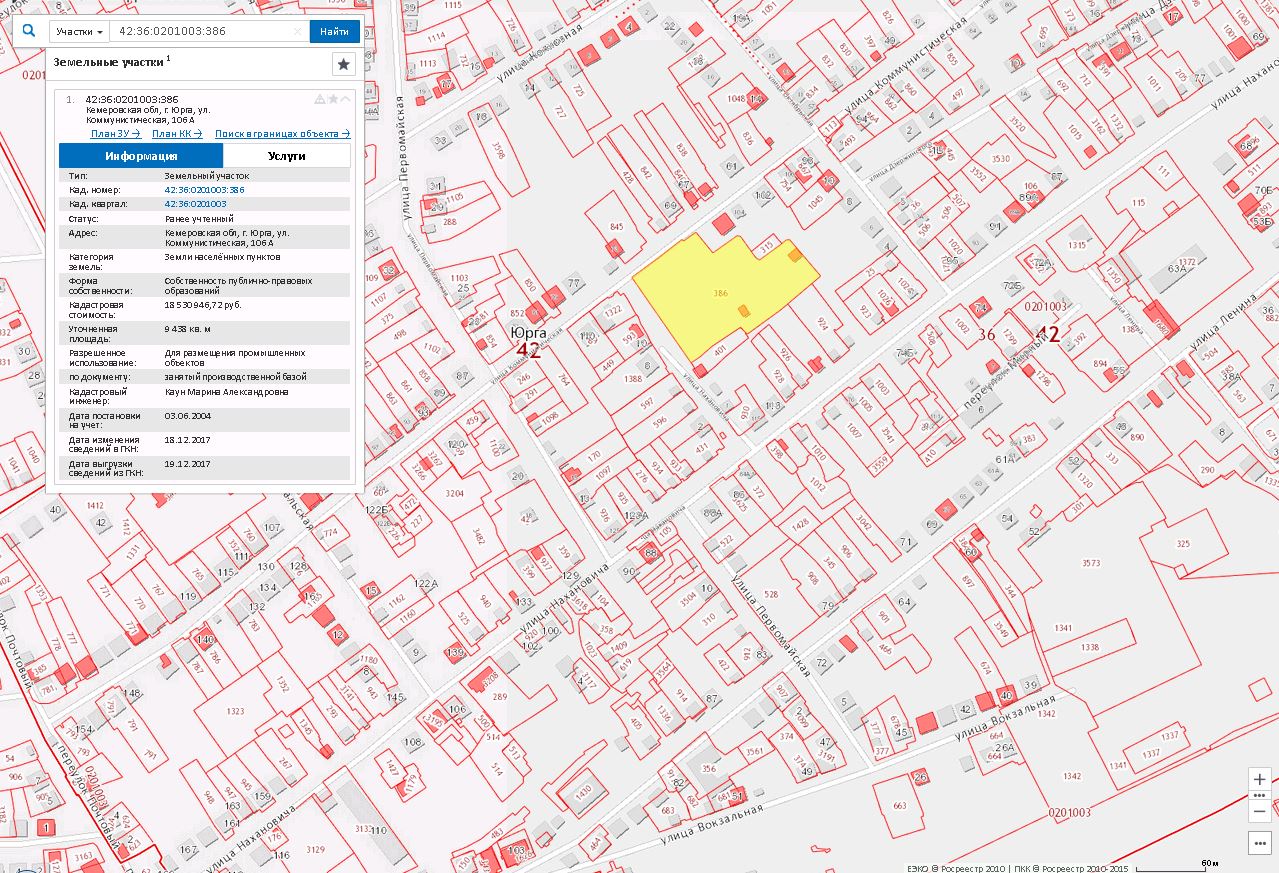Viewport: 1279px width, 873px height.
Task: Open the Участки search type dropdown
Action: pos(79,32)
